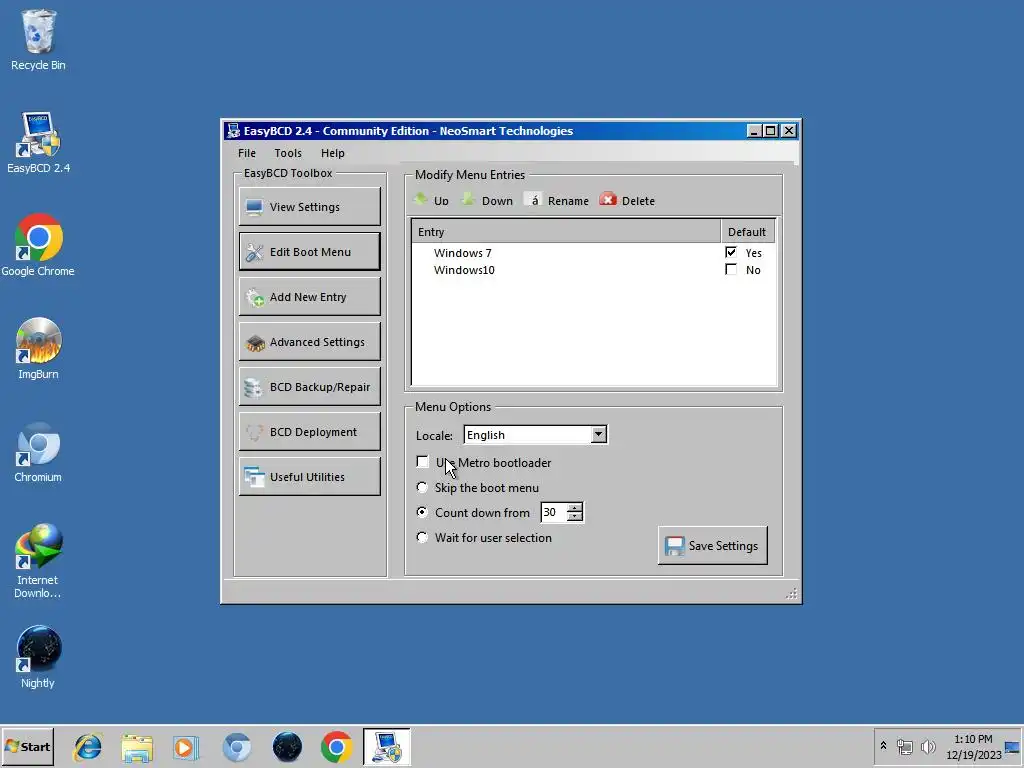Open Windows Media Player from taskbar
The height and width of the screenshot is (768, 1024).
[185, 747]
